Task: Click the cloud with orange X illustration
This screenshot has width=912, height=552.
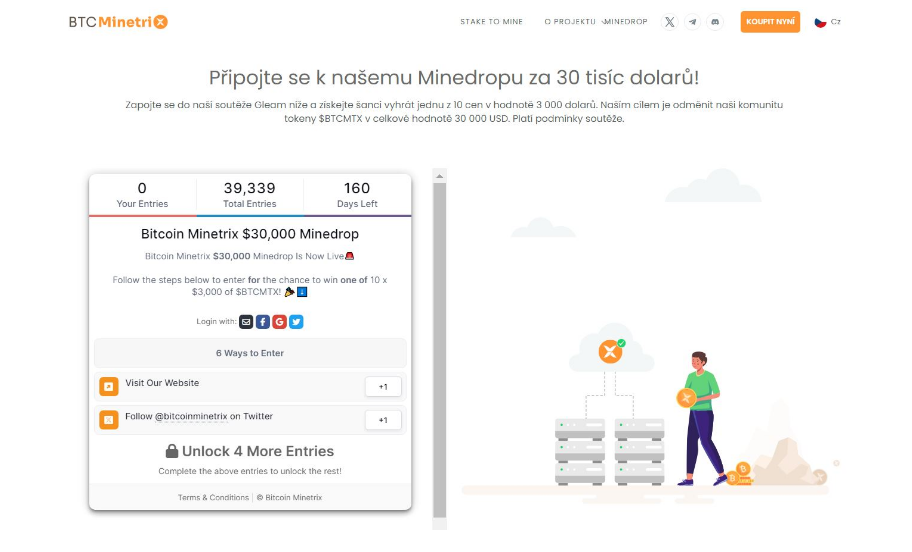Action: (x=611, y=349)
